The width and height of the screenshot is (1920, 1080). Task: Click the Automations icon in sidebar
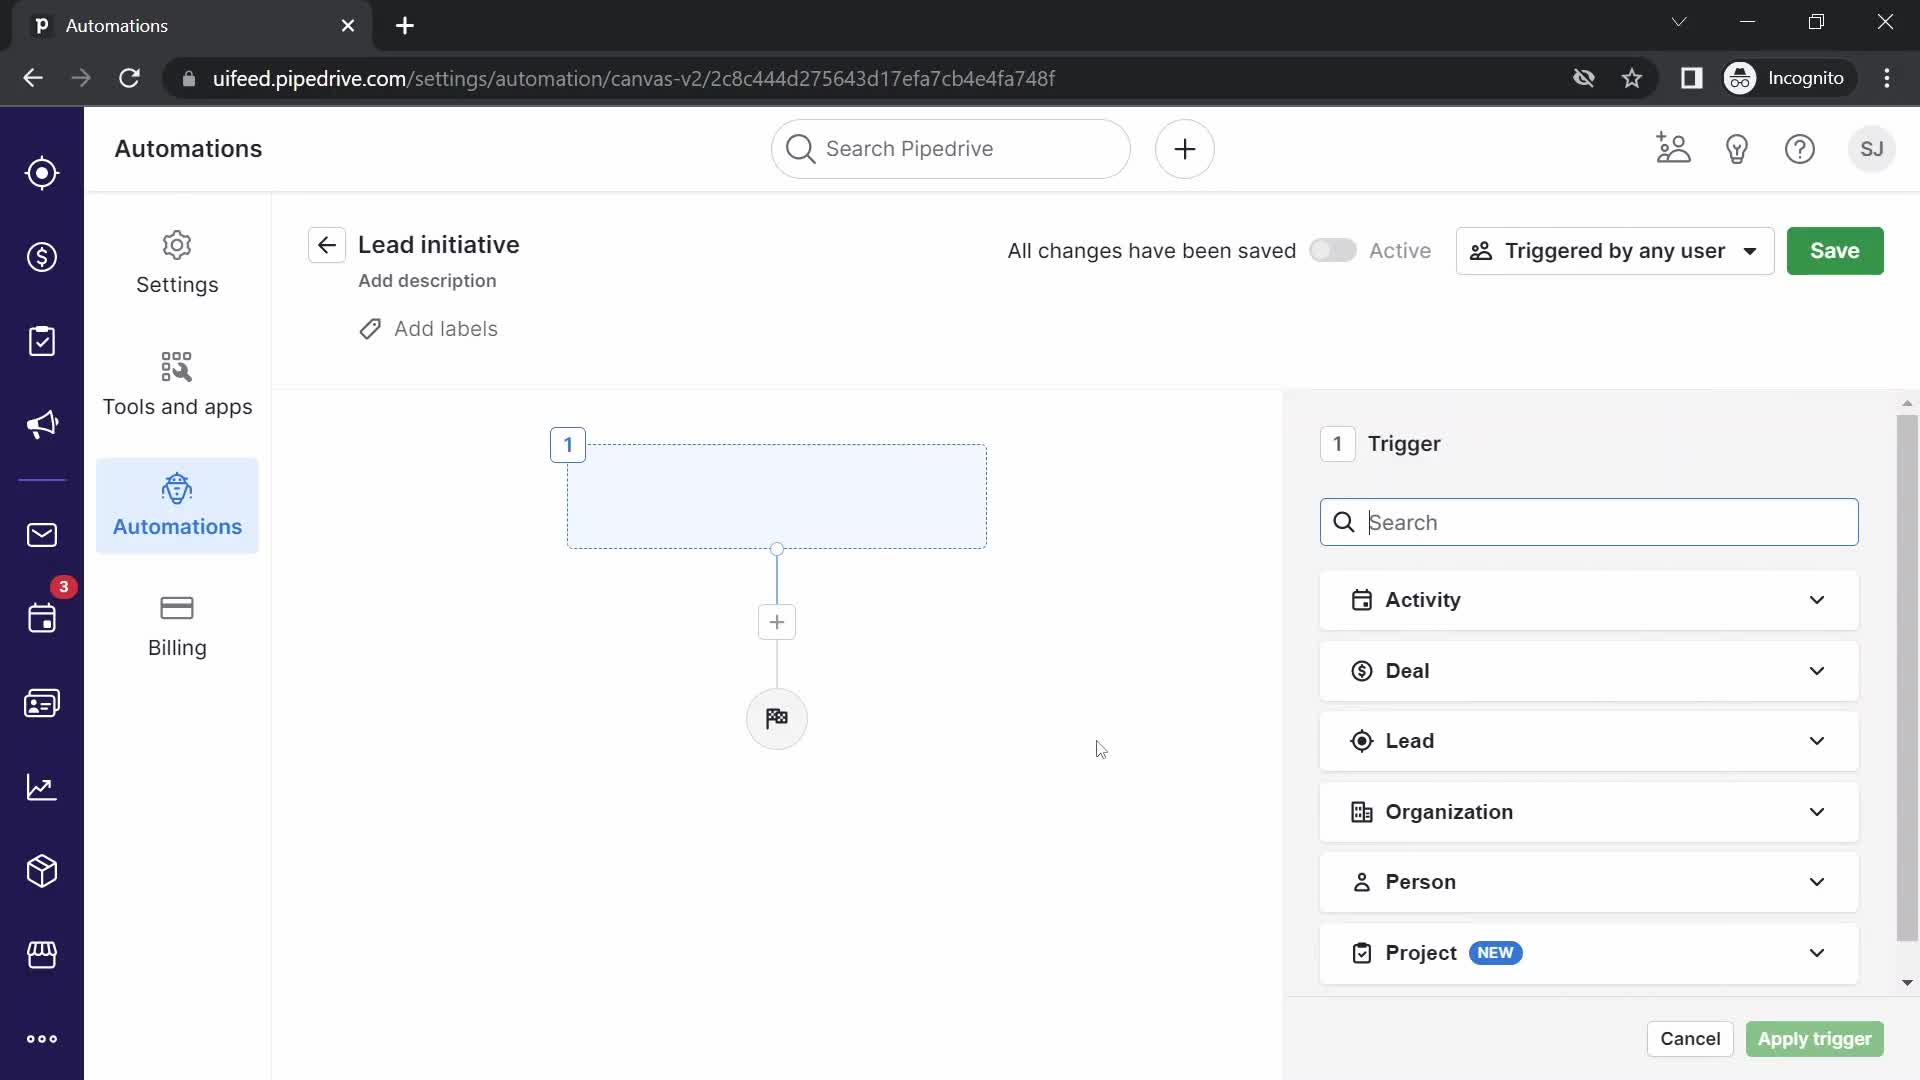click(x=177, y=488)
